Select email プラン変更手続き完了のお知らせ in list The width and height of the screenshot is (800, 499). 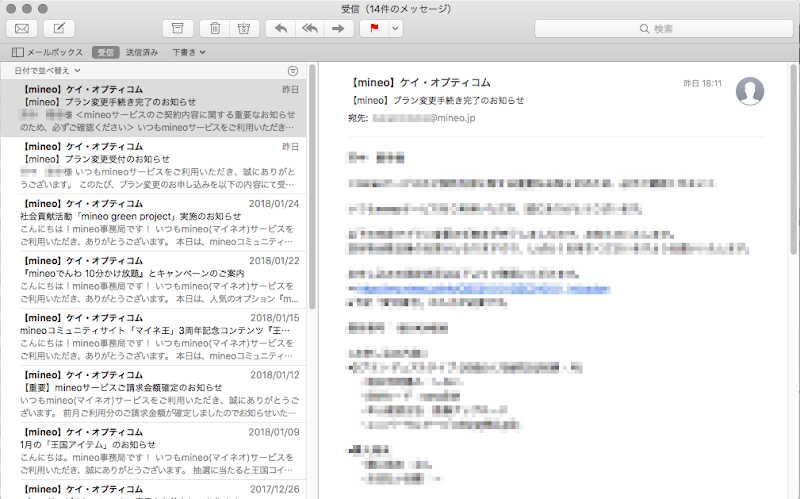153,108
